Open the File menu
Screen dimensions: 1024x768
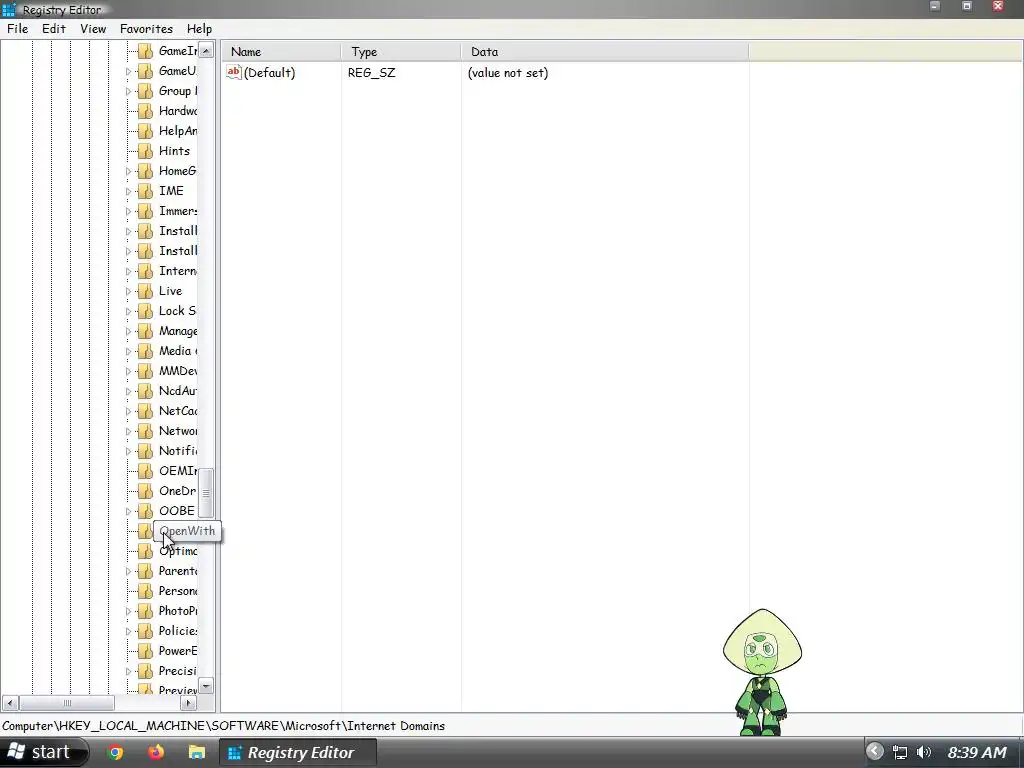[x=18, y=29]
